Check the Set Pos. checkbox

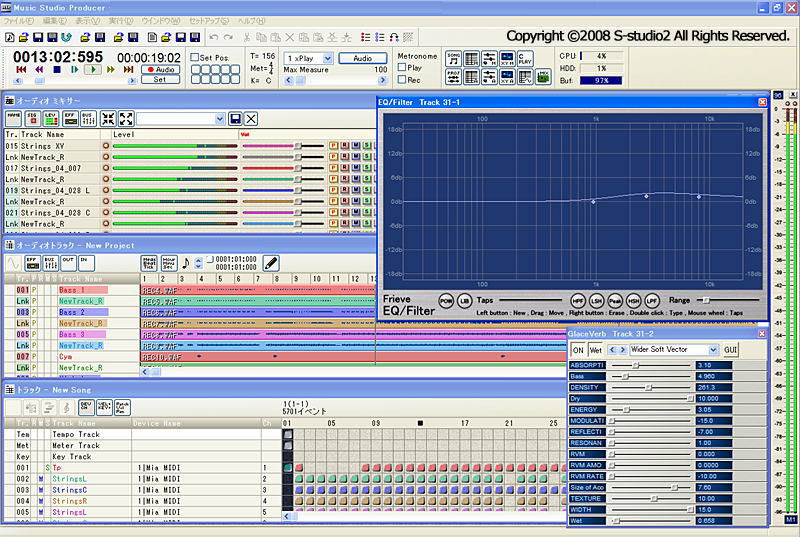click(x=194, y=57)
